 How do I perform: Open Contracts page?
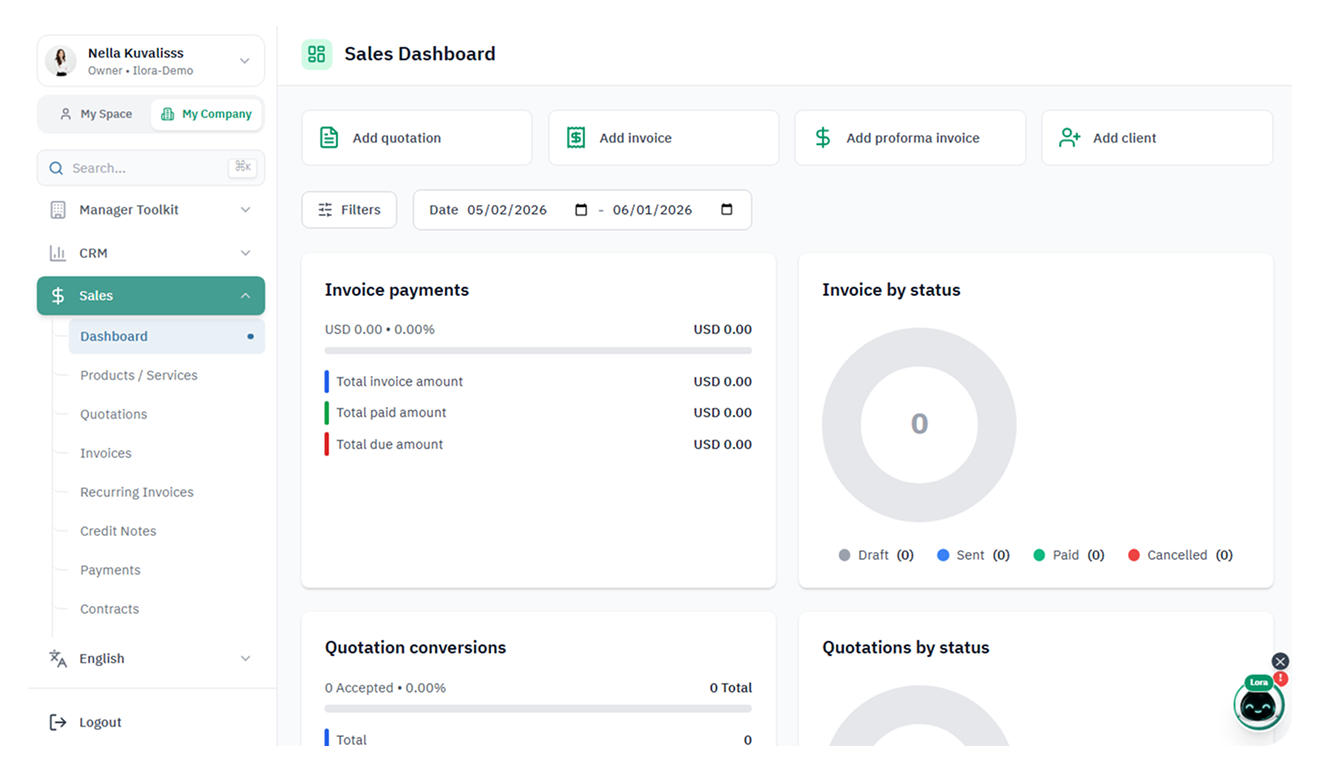110,609
